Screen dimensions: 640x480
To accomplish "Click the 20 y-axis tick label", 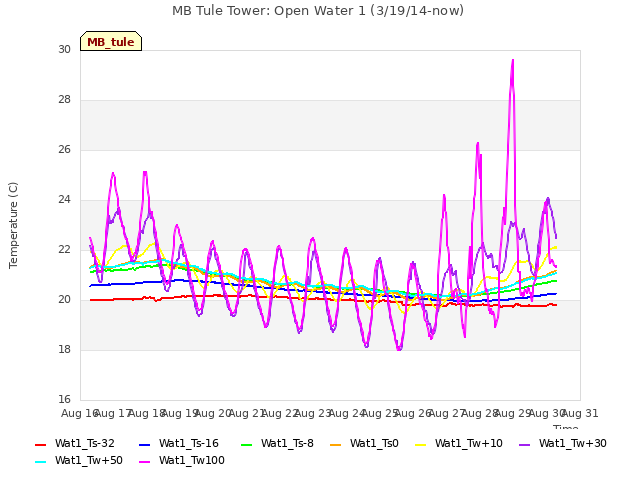I will pos(64,300).
